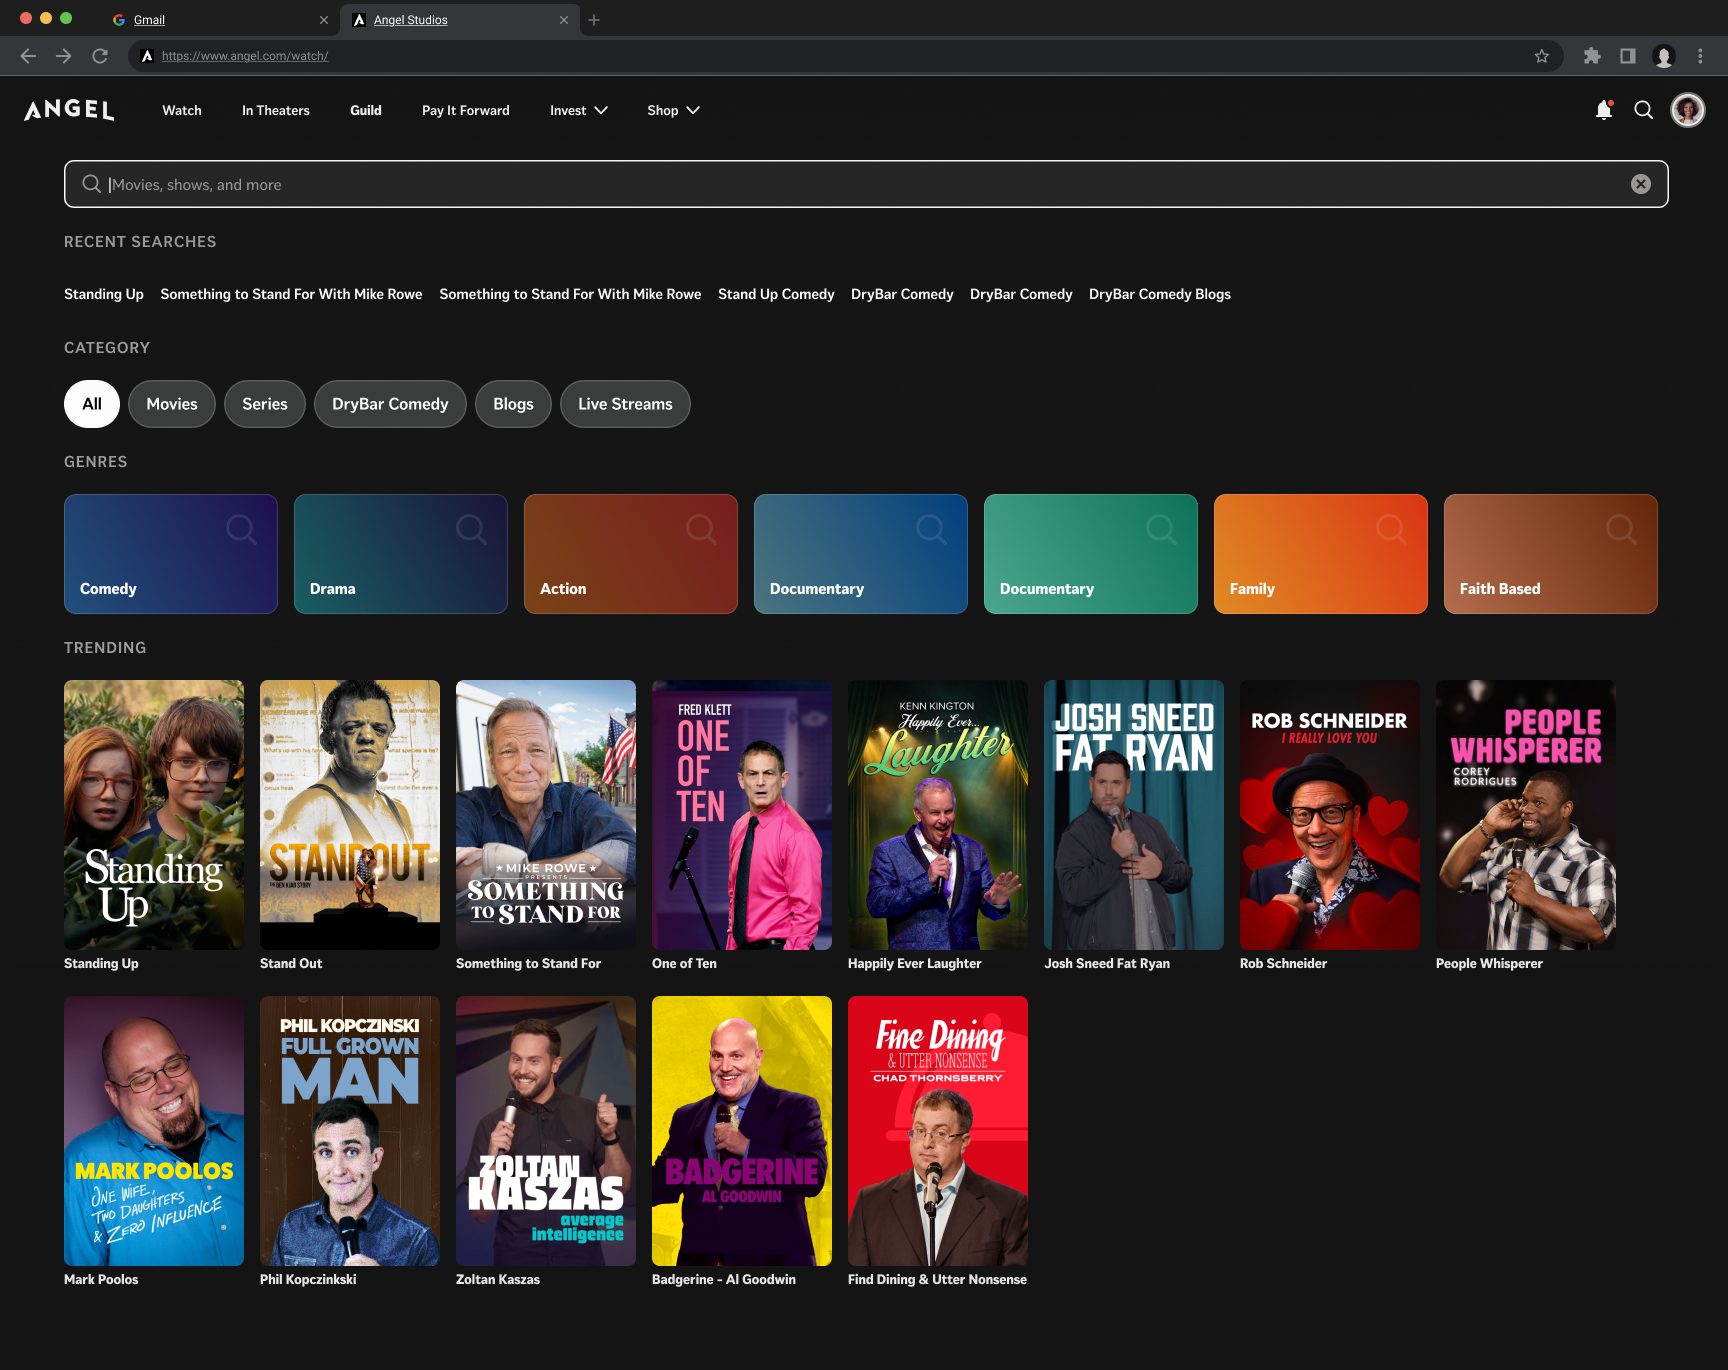
Task: Close the Gmail tab
Action: (324, 20)
